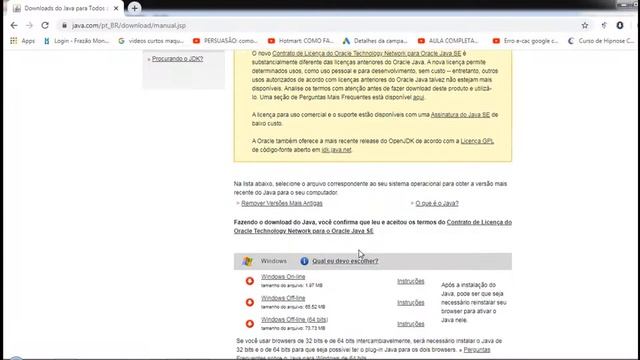
Task: Click the red download icon for Windows Off-line
Action: click(250, 302)
